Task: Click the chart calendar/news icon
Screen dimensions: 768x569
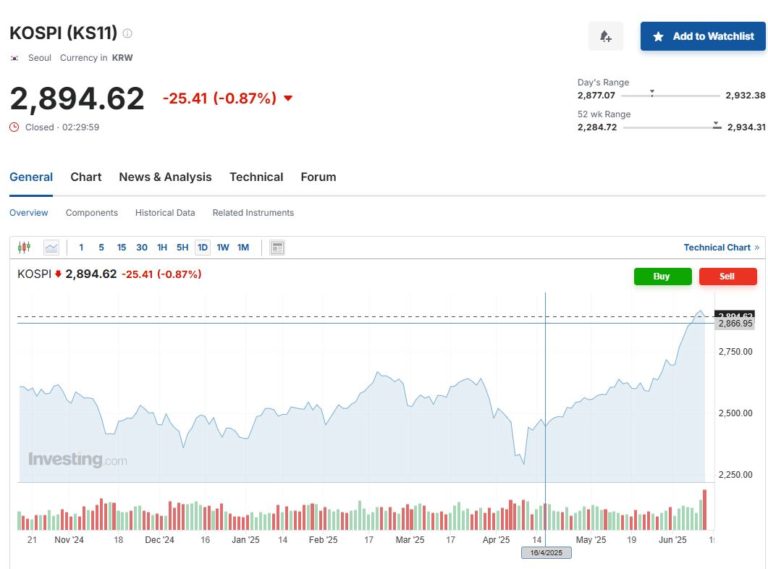Action: click(x=277, y=247)
